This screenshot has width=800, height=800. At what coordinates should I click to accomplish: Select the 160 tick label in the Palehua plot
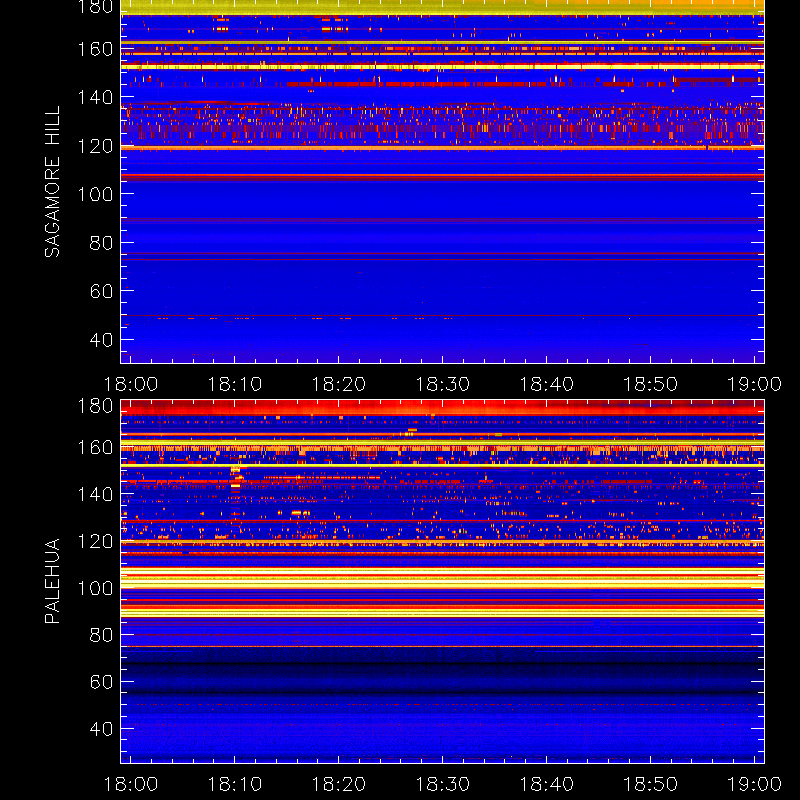pyautogui.click(x=95, y=448)
